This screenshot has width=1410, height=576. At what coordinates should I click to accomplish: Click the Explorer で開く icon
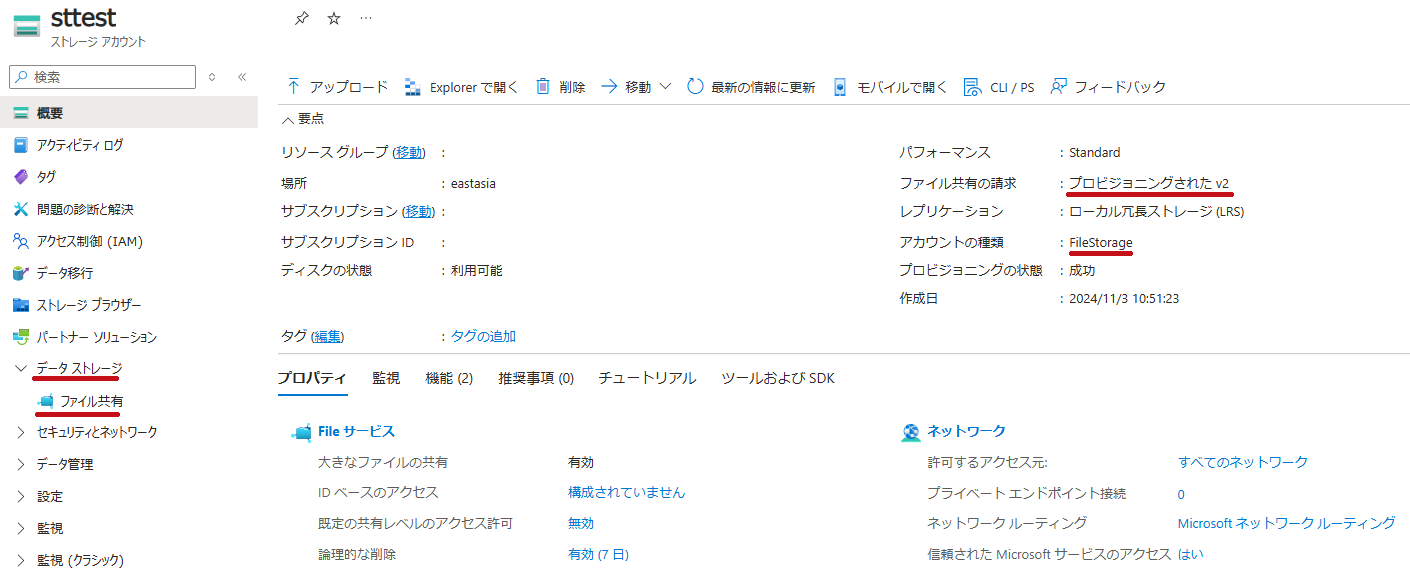click(x=413, y=87)
